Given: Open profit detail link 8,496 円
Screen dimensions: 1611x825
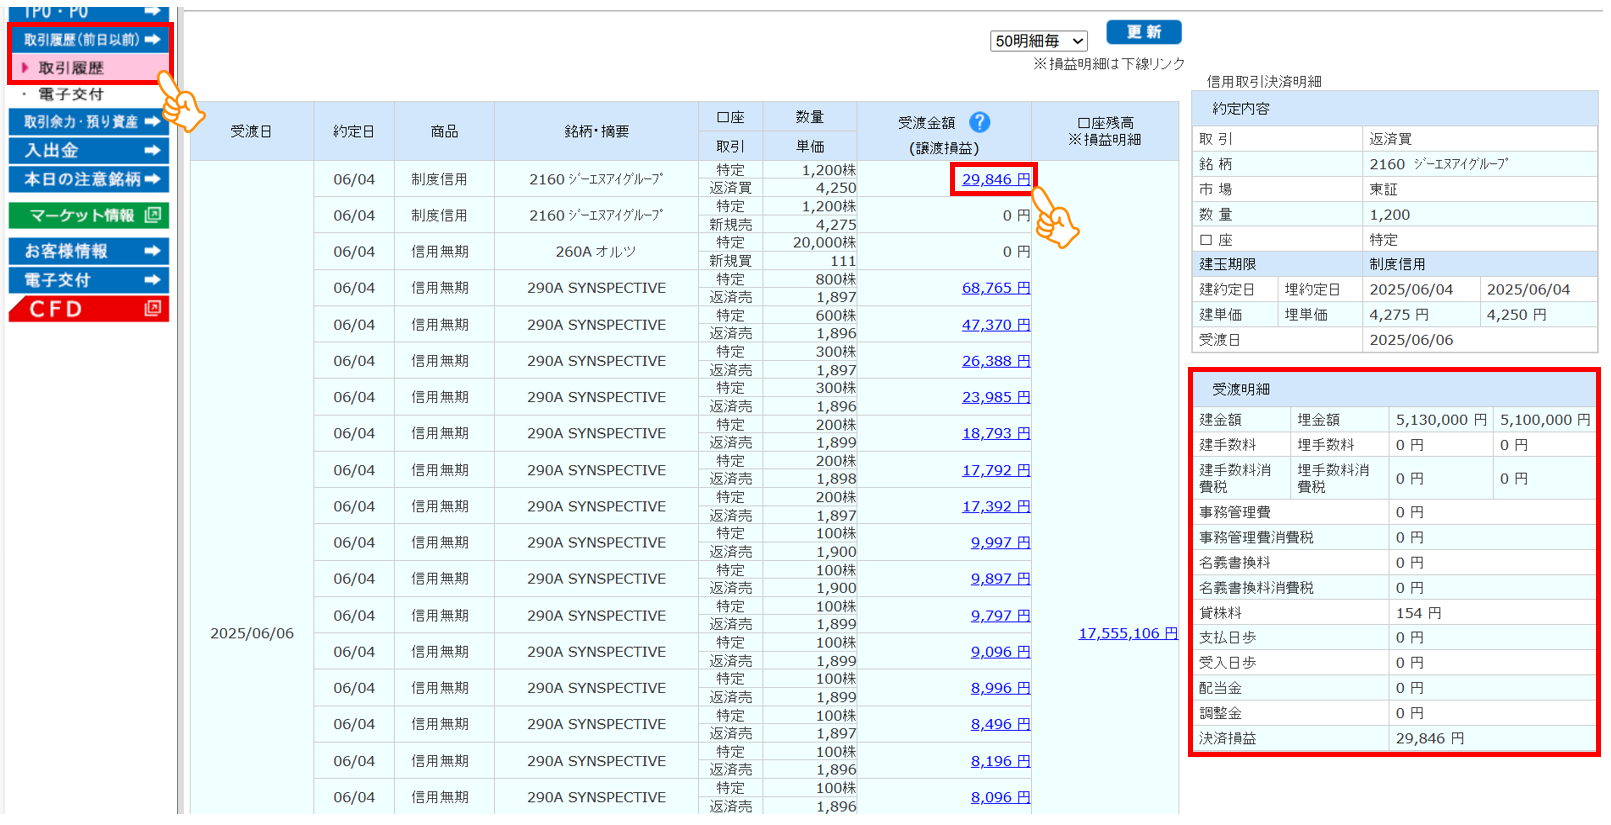Looking at the screenshot, I should click(x=1000, y=724).
